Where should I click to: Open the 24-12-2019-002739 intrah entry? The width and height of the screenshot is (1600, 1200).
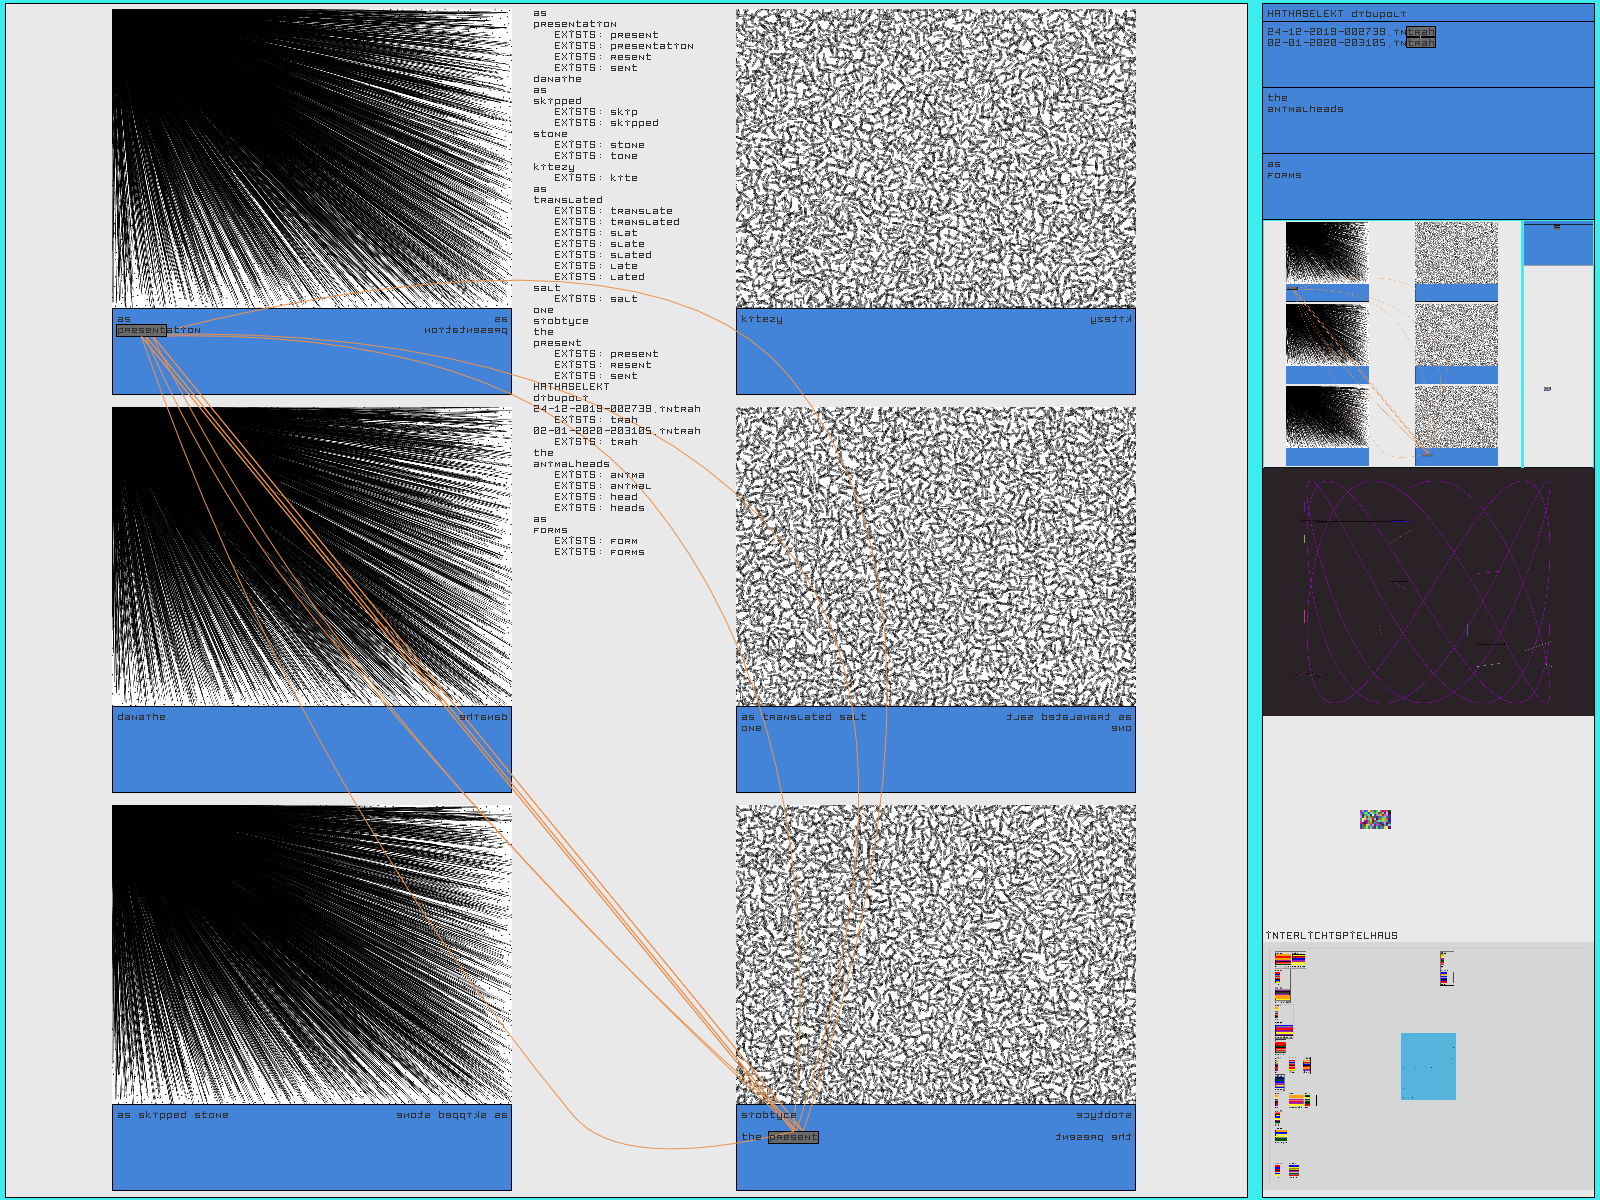pyautogui.click(x=1350, y=32)
